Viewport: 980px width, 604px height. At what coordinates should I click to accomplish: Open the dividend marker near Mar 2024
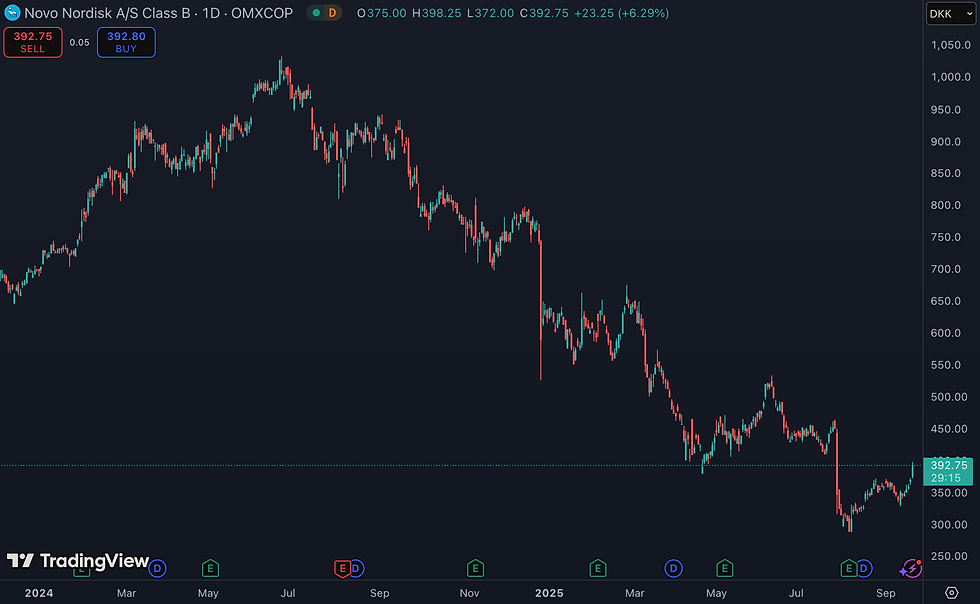click(157, 568)
